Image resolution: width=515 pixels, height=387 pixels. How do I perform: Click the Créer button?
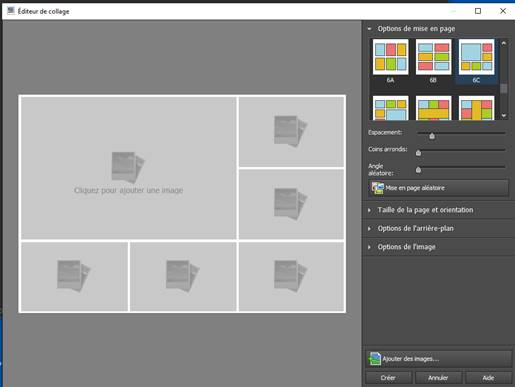pos(388,378)
